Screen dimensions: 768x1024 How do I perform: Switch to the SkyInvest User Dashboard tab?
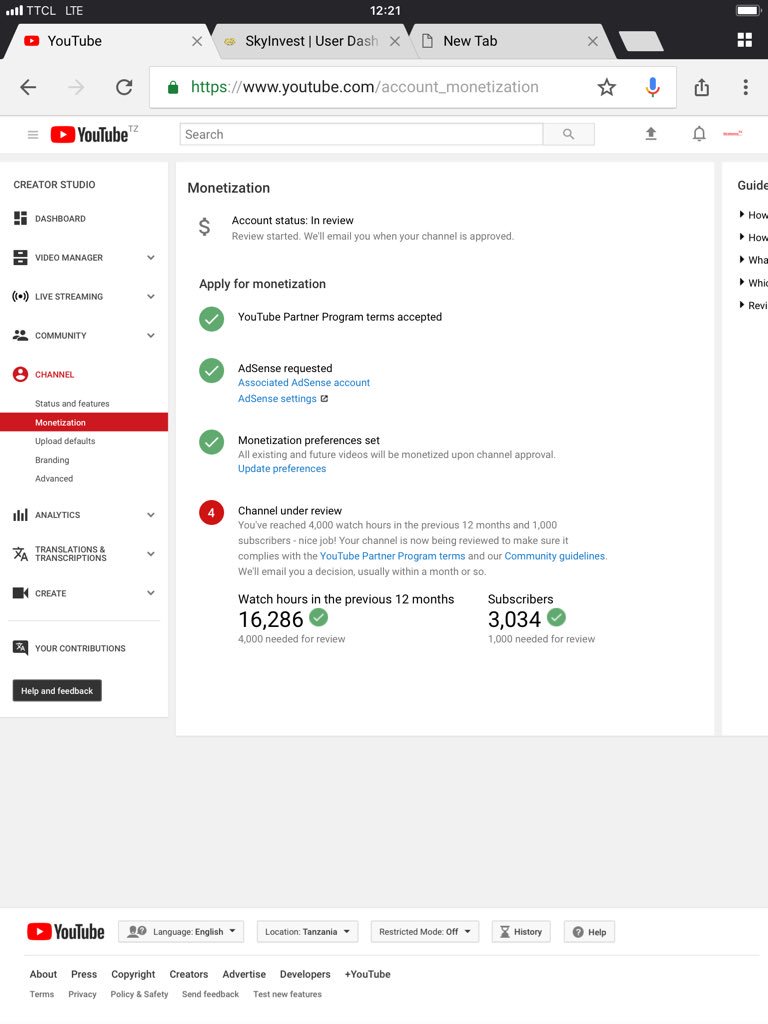point(312,41)
